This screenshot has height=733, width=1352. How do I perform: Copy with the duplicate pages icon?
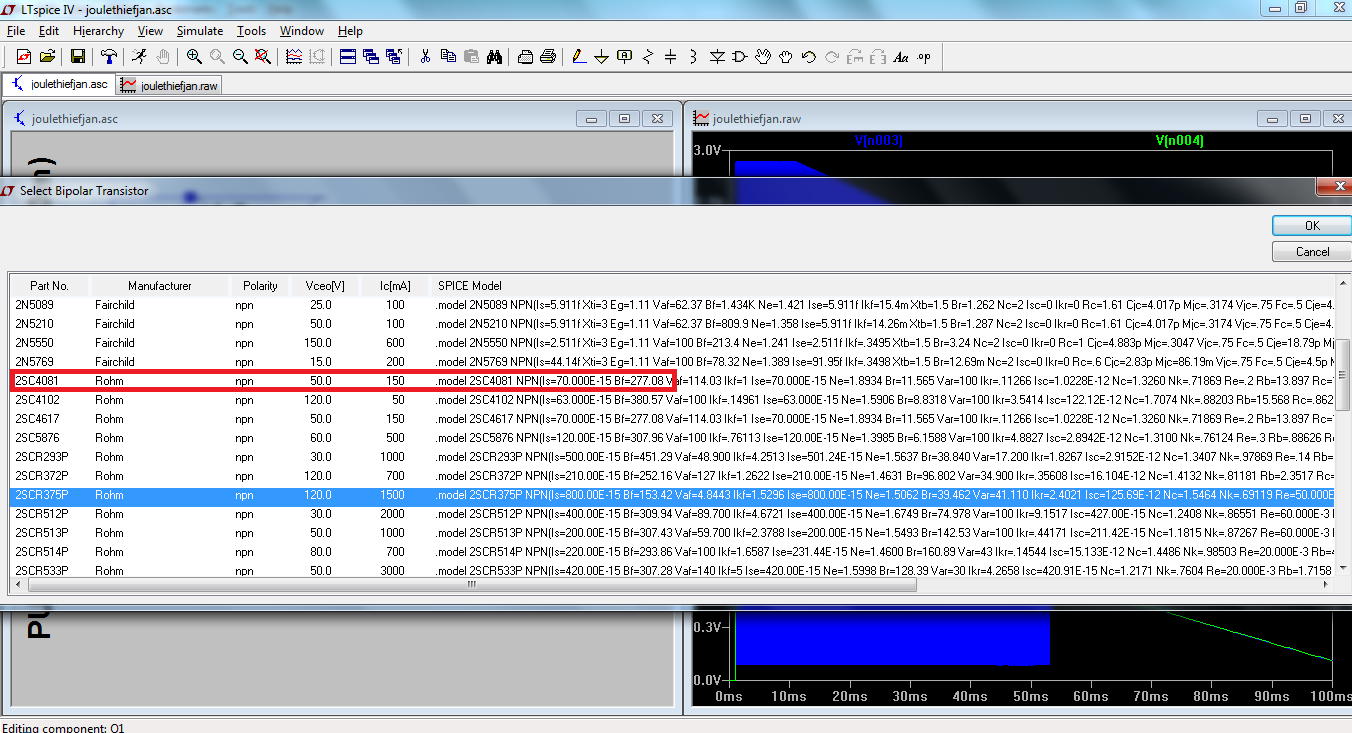pyautogui.click(x=448, y=56)
